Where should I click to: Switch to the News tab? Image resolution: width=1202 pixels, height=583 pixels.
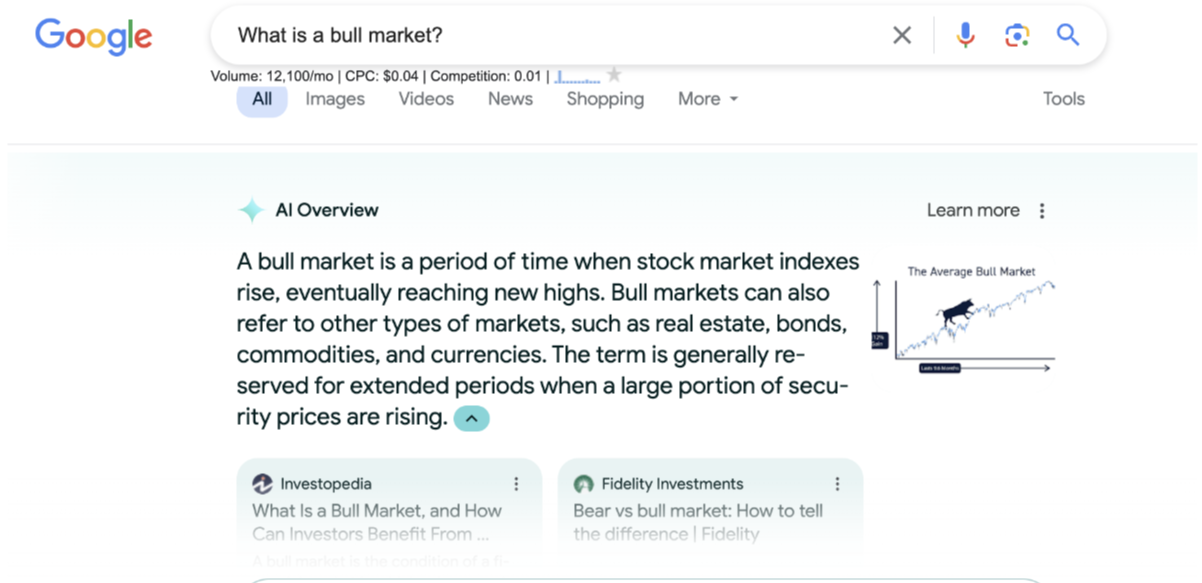[510, 99]
